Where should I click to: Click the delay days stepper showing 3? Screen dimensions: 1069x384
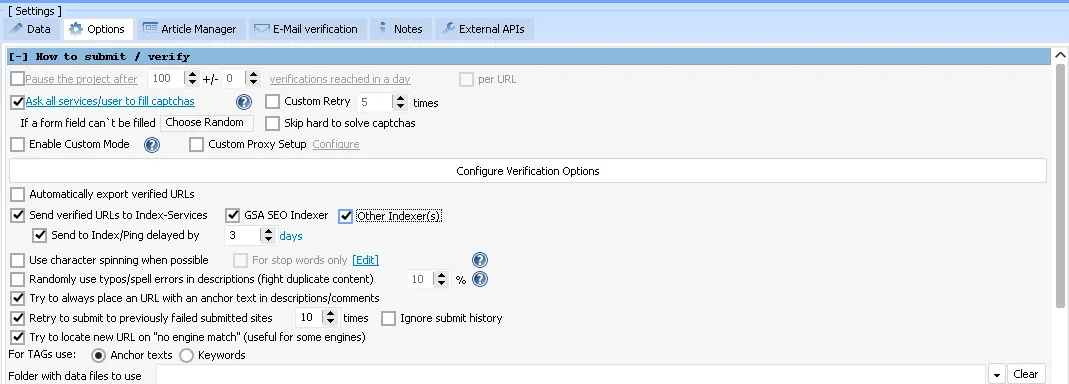click(269, 236)
